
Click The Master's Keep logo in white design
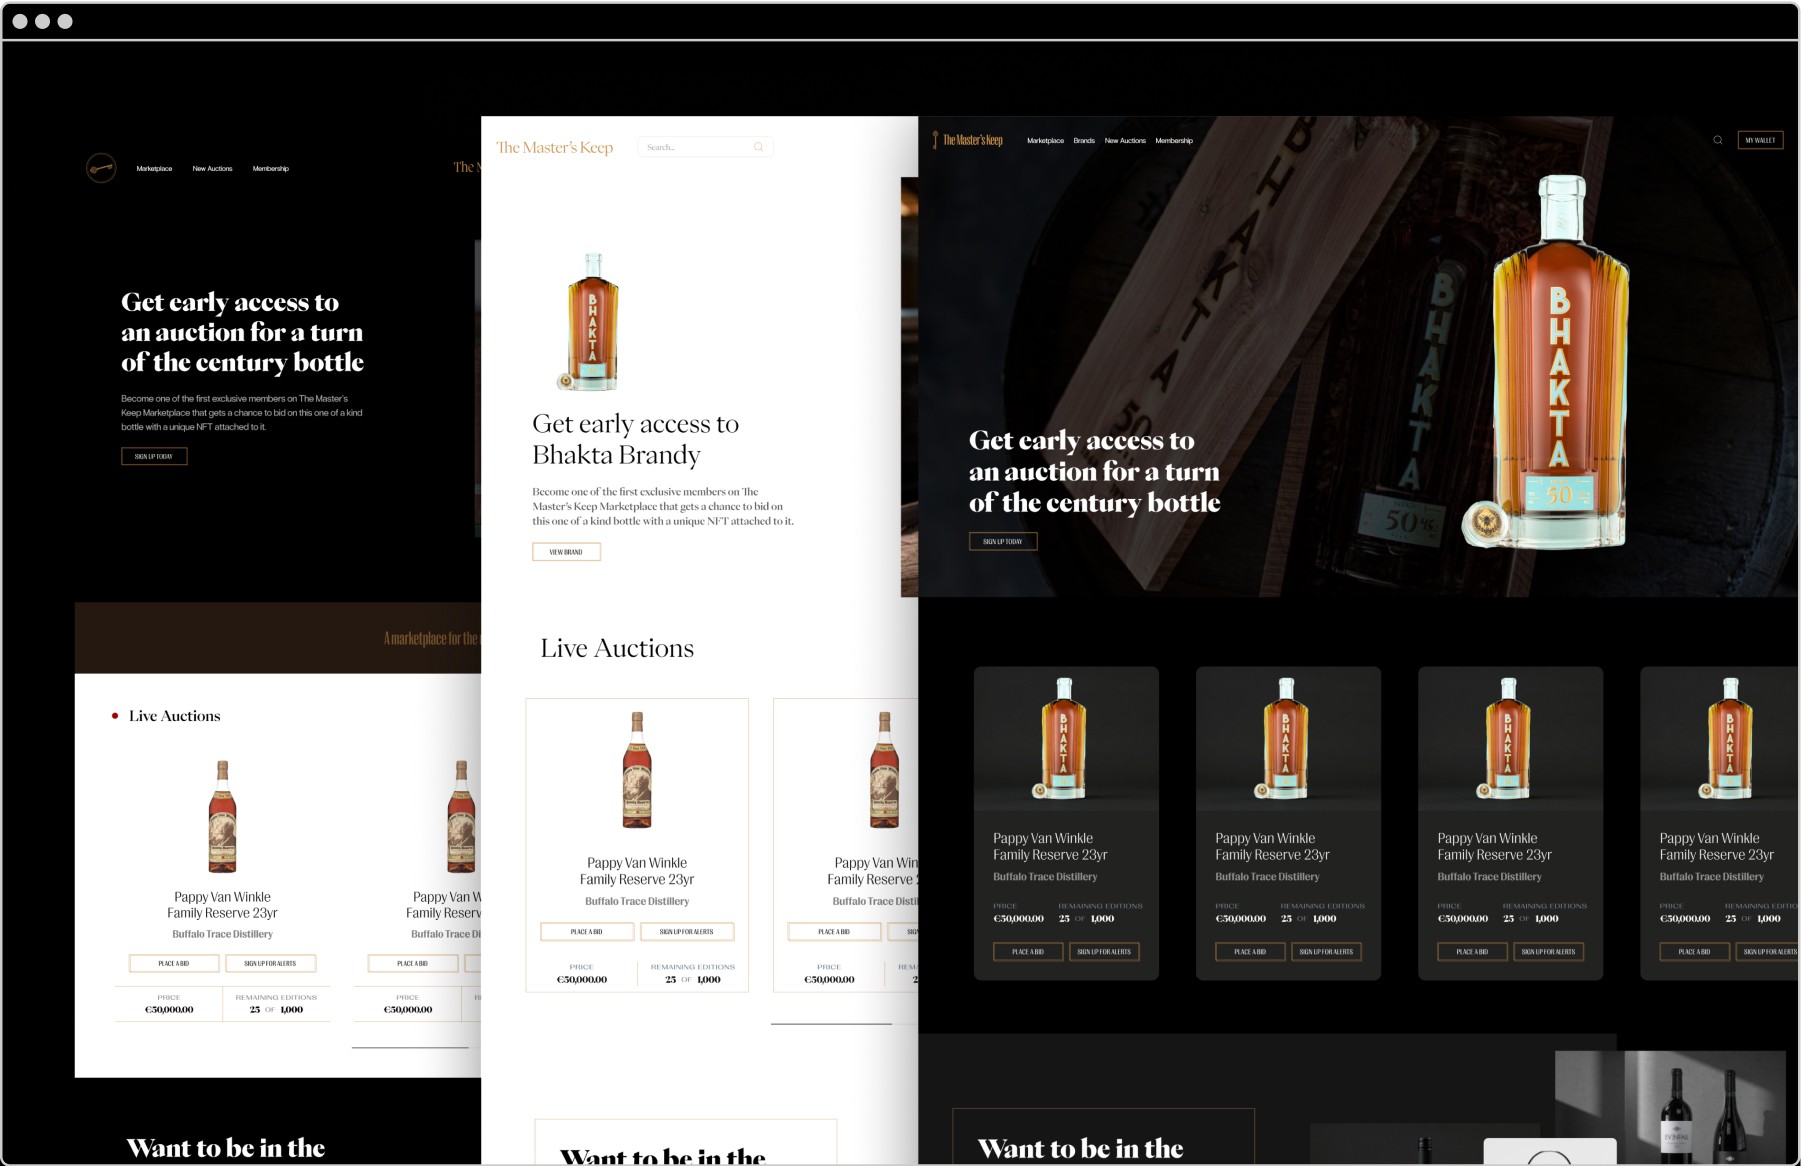click(x=555, y=147)
